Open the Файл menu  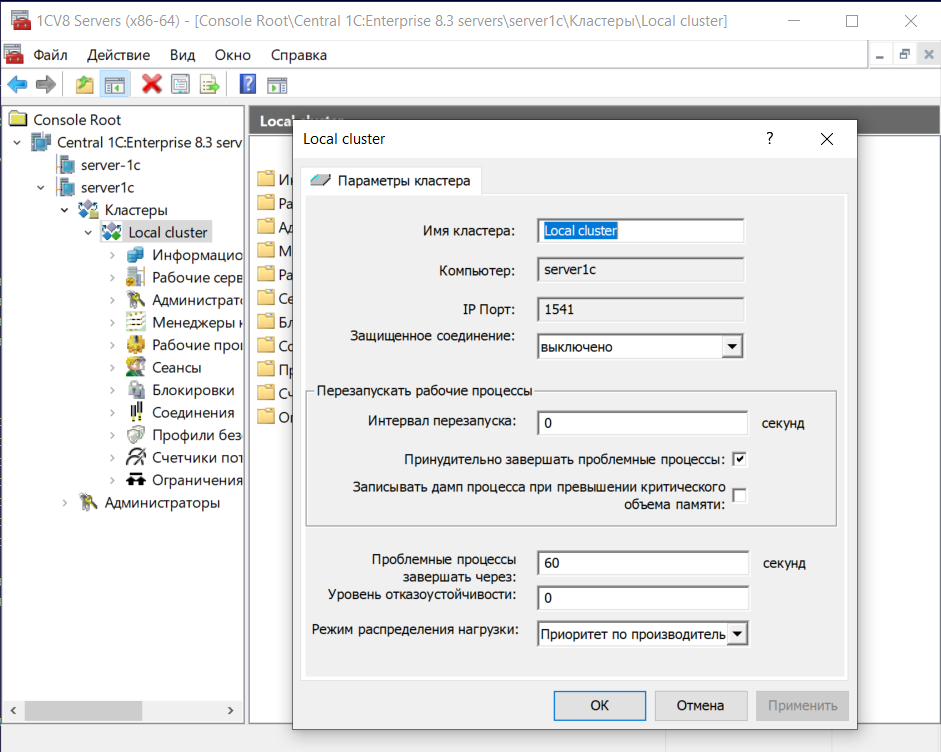pos(50,55)
